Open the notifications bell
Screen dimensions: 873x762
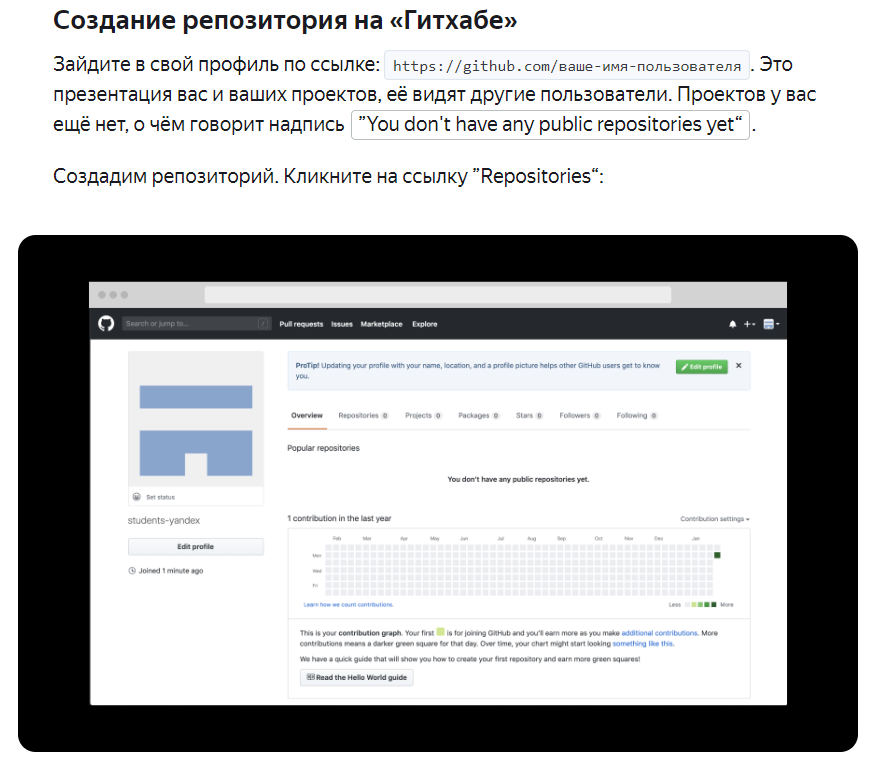tap(733, 324)
